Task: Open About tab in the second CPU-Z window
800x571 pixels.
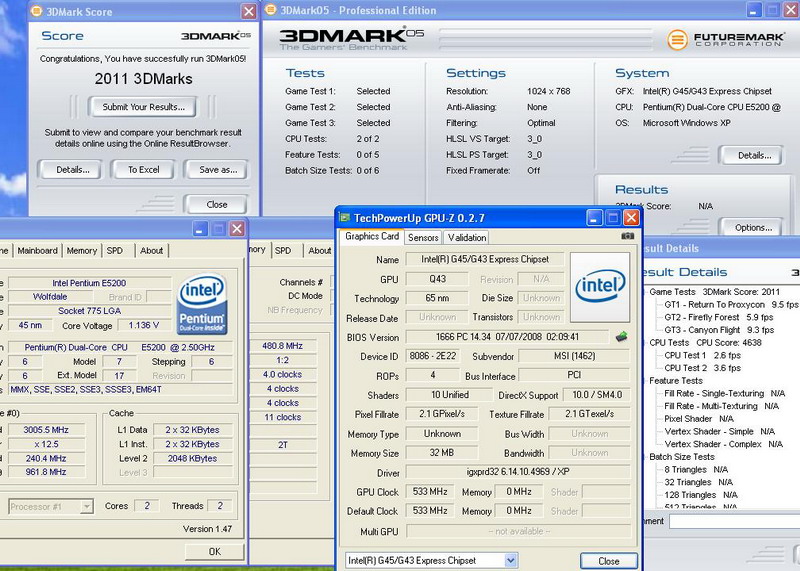Action: (x=319, y=251)
